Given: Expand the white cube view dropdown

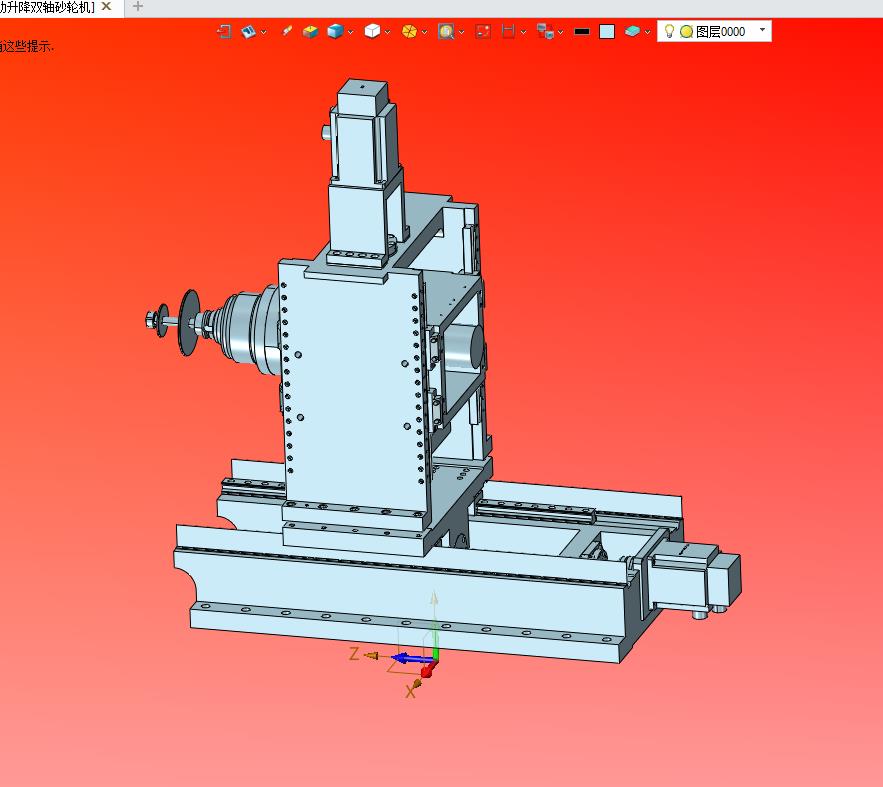Looking at the screenshot, I should pos(387,32).
